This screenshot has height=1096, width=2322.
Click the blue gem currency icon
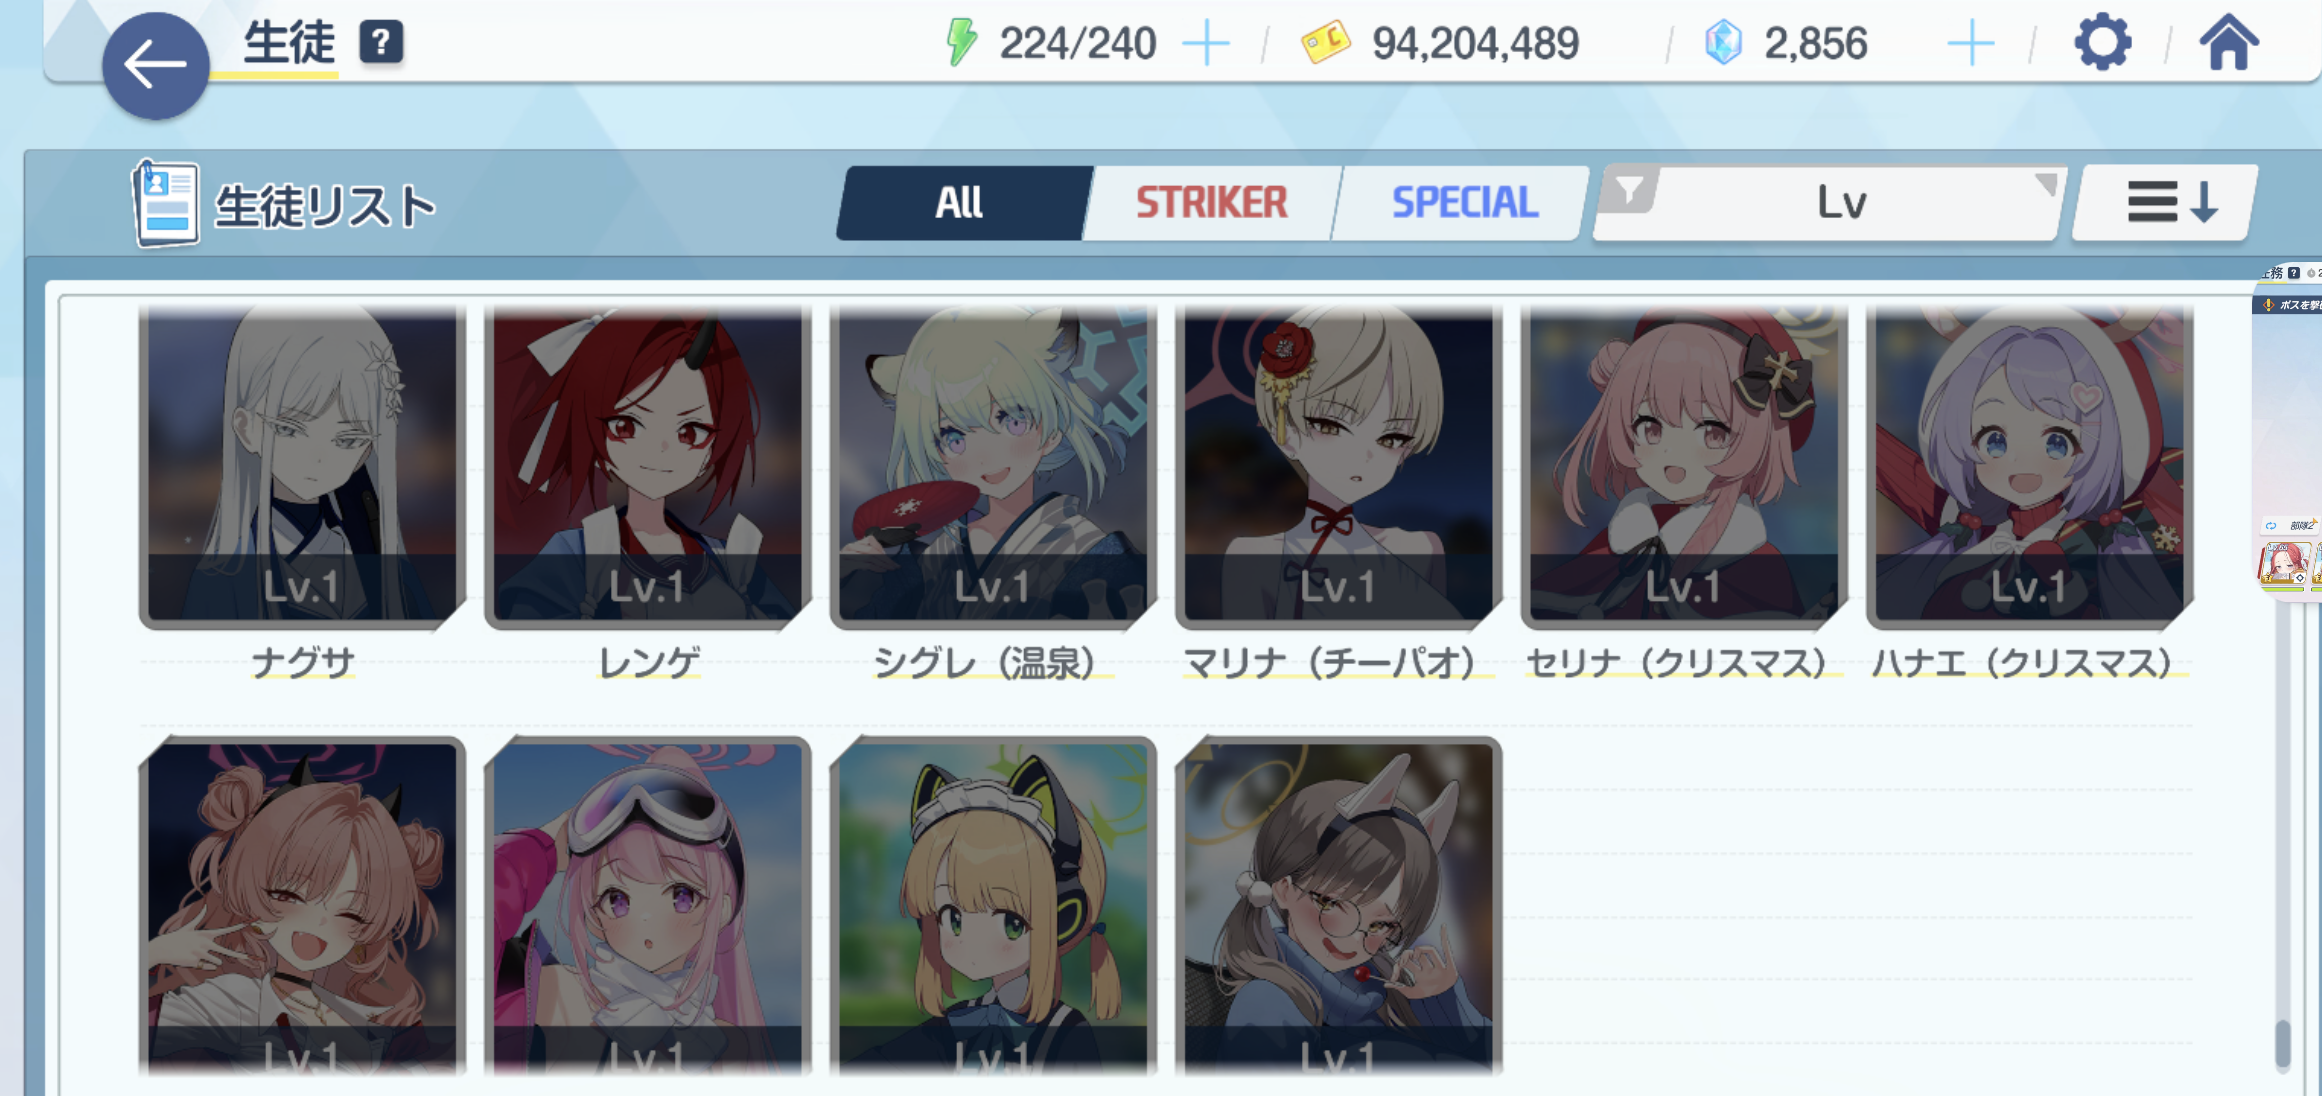point(1723,43)
